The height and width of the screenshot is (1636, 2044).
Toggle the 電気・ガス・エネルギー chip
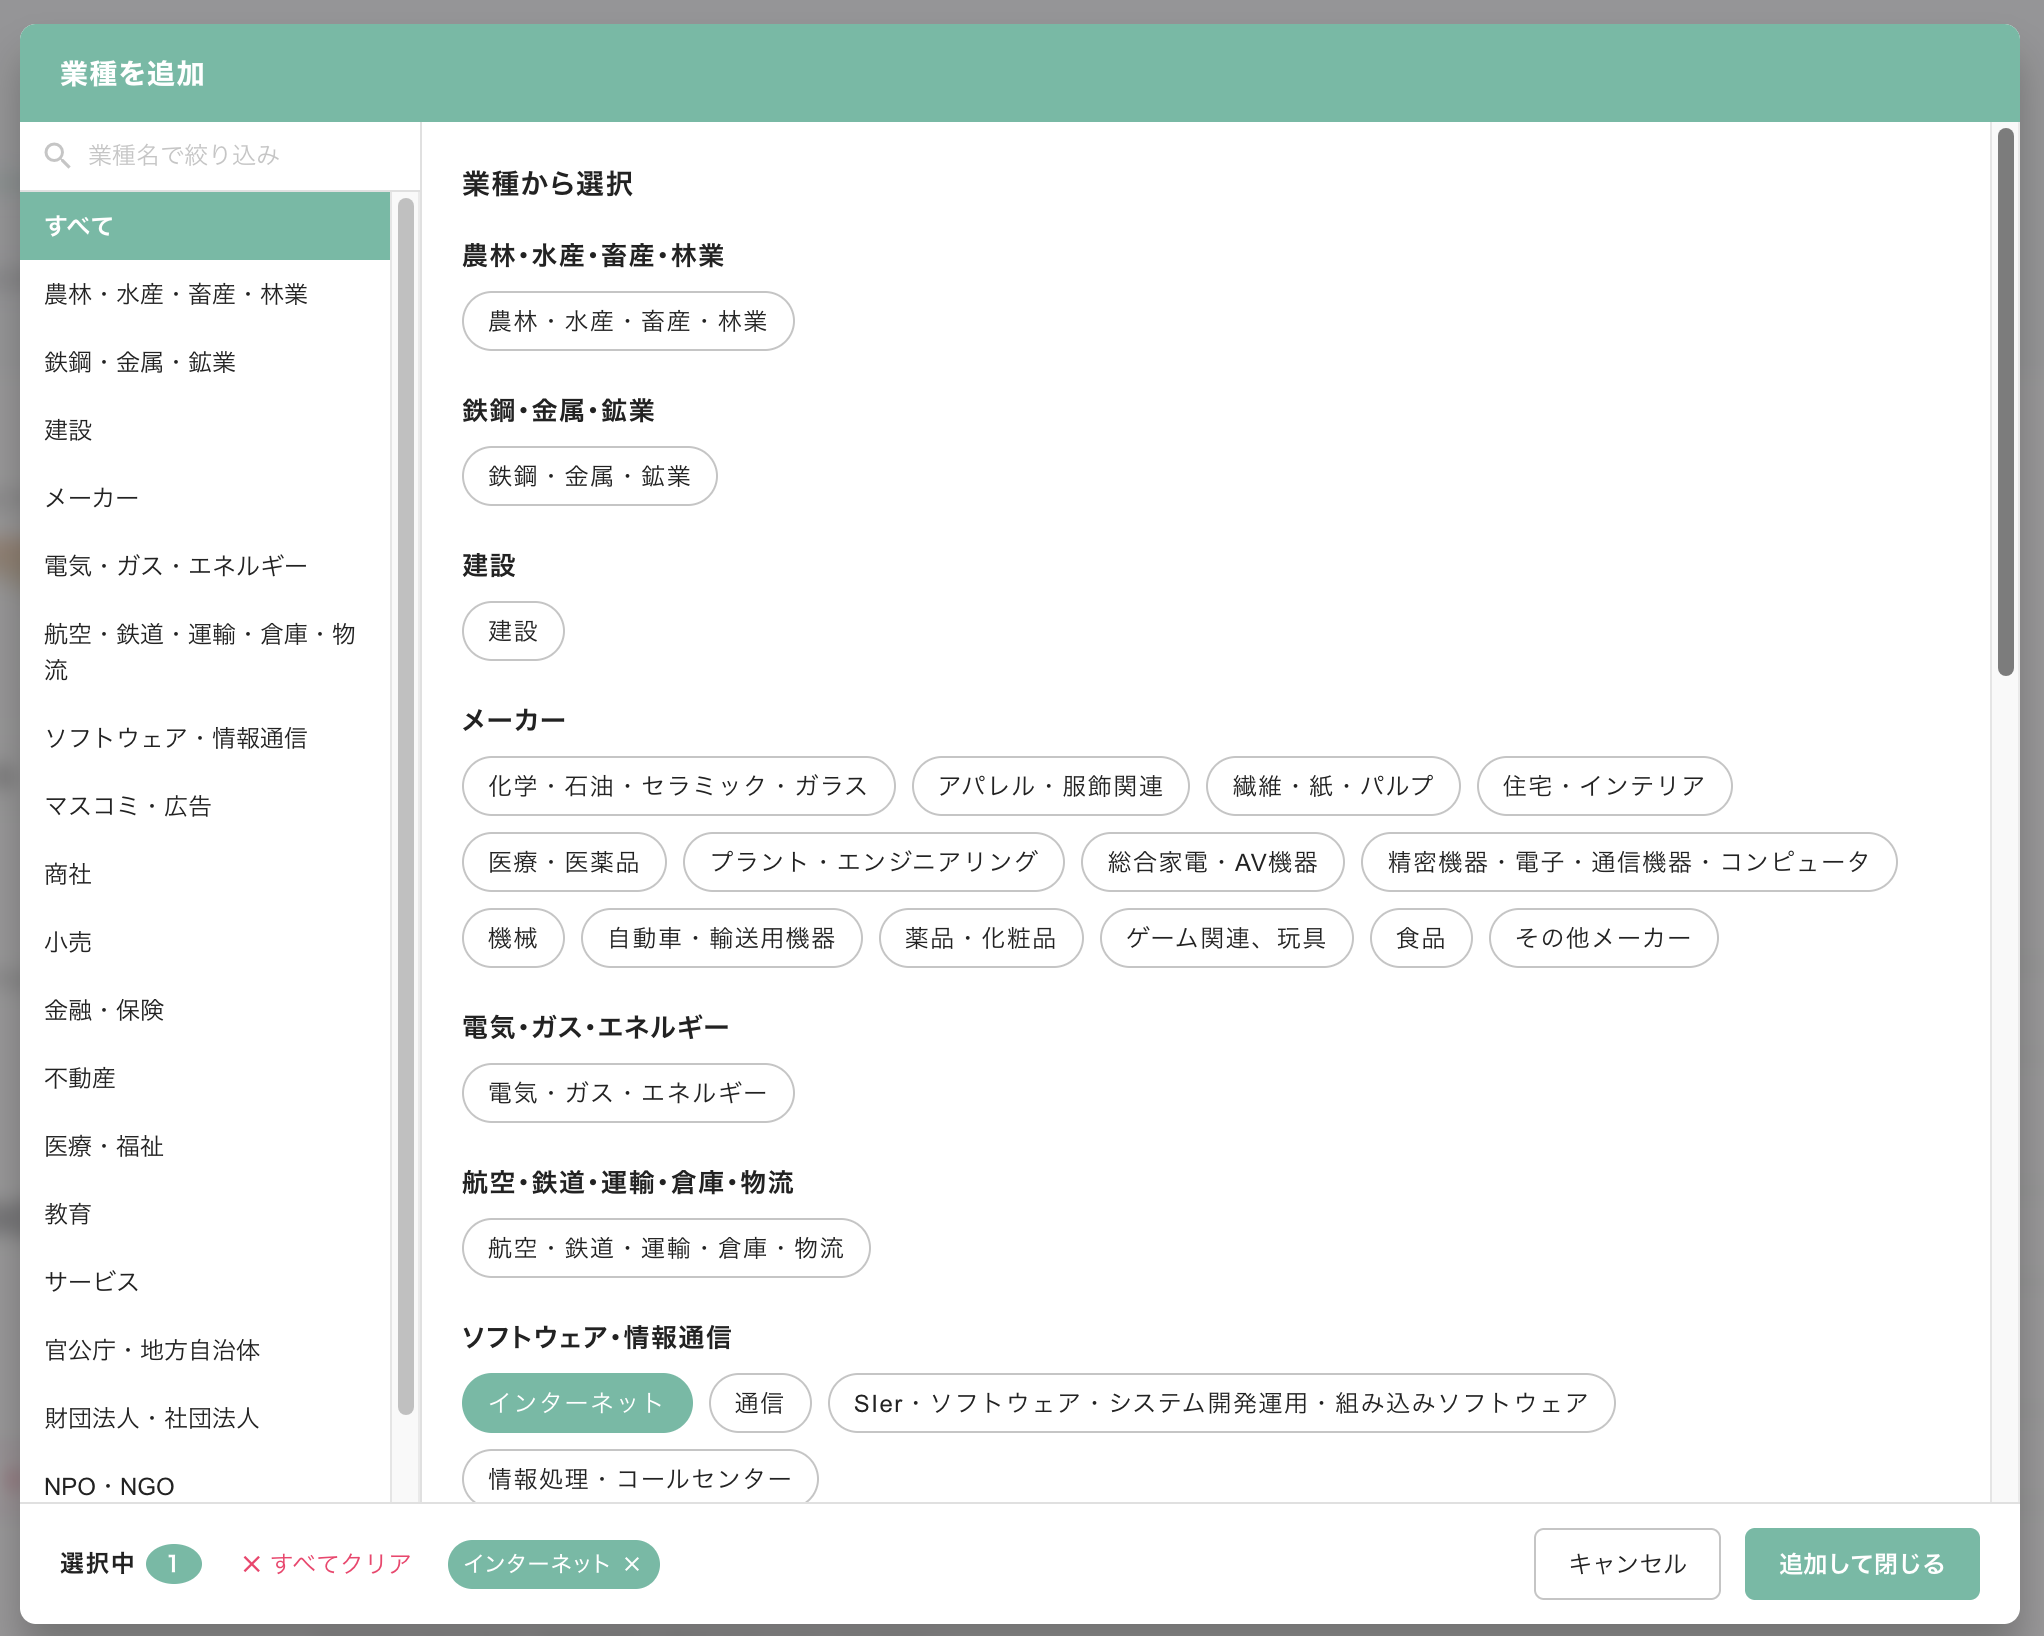click(x=628, y=1093)
